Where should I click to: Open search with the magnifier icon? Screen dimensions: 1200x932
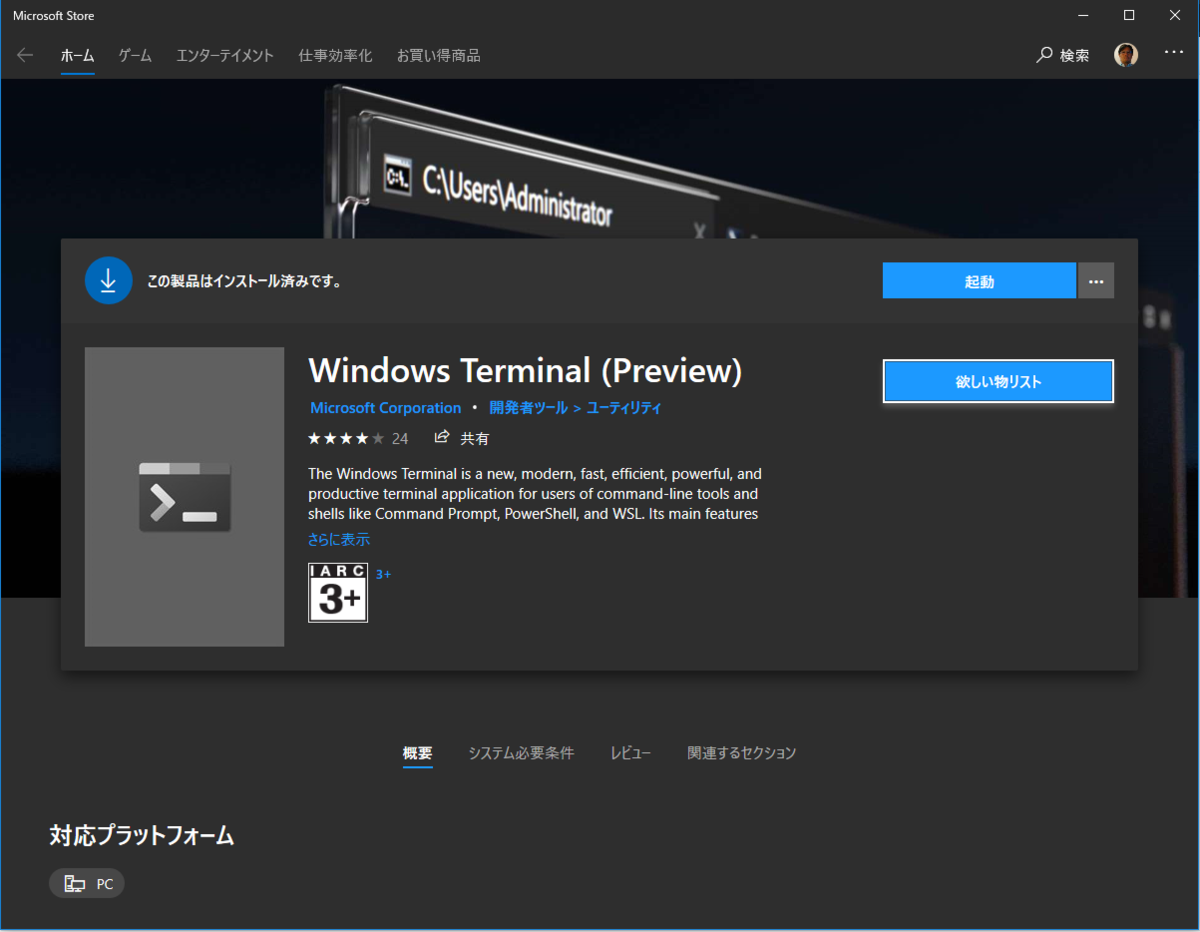point(1044,55)
